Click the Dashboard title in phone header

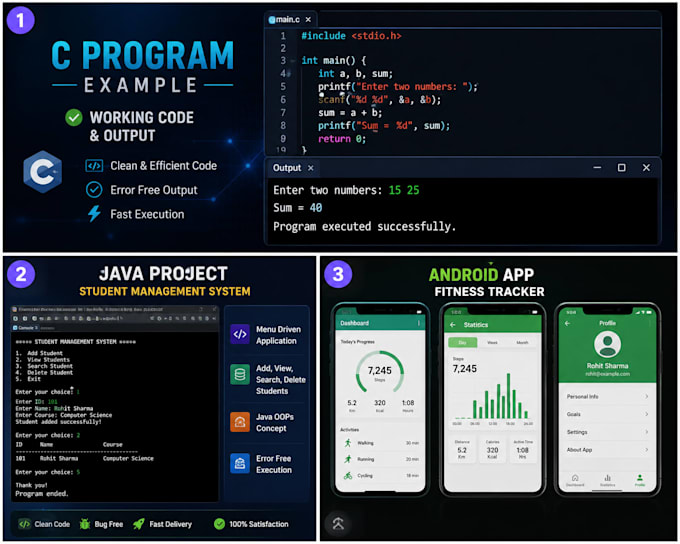tap(354, 323)
